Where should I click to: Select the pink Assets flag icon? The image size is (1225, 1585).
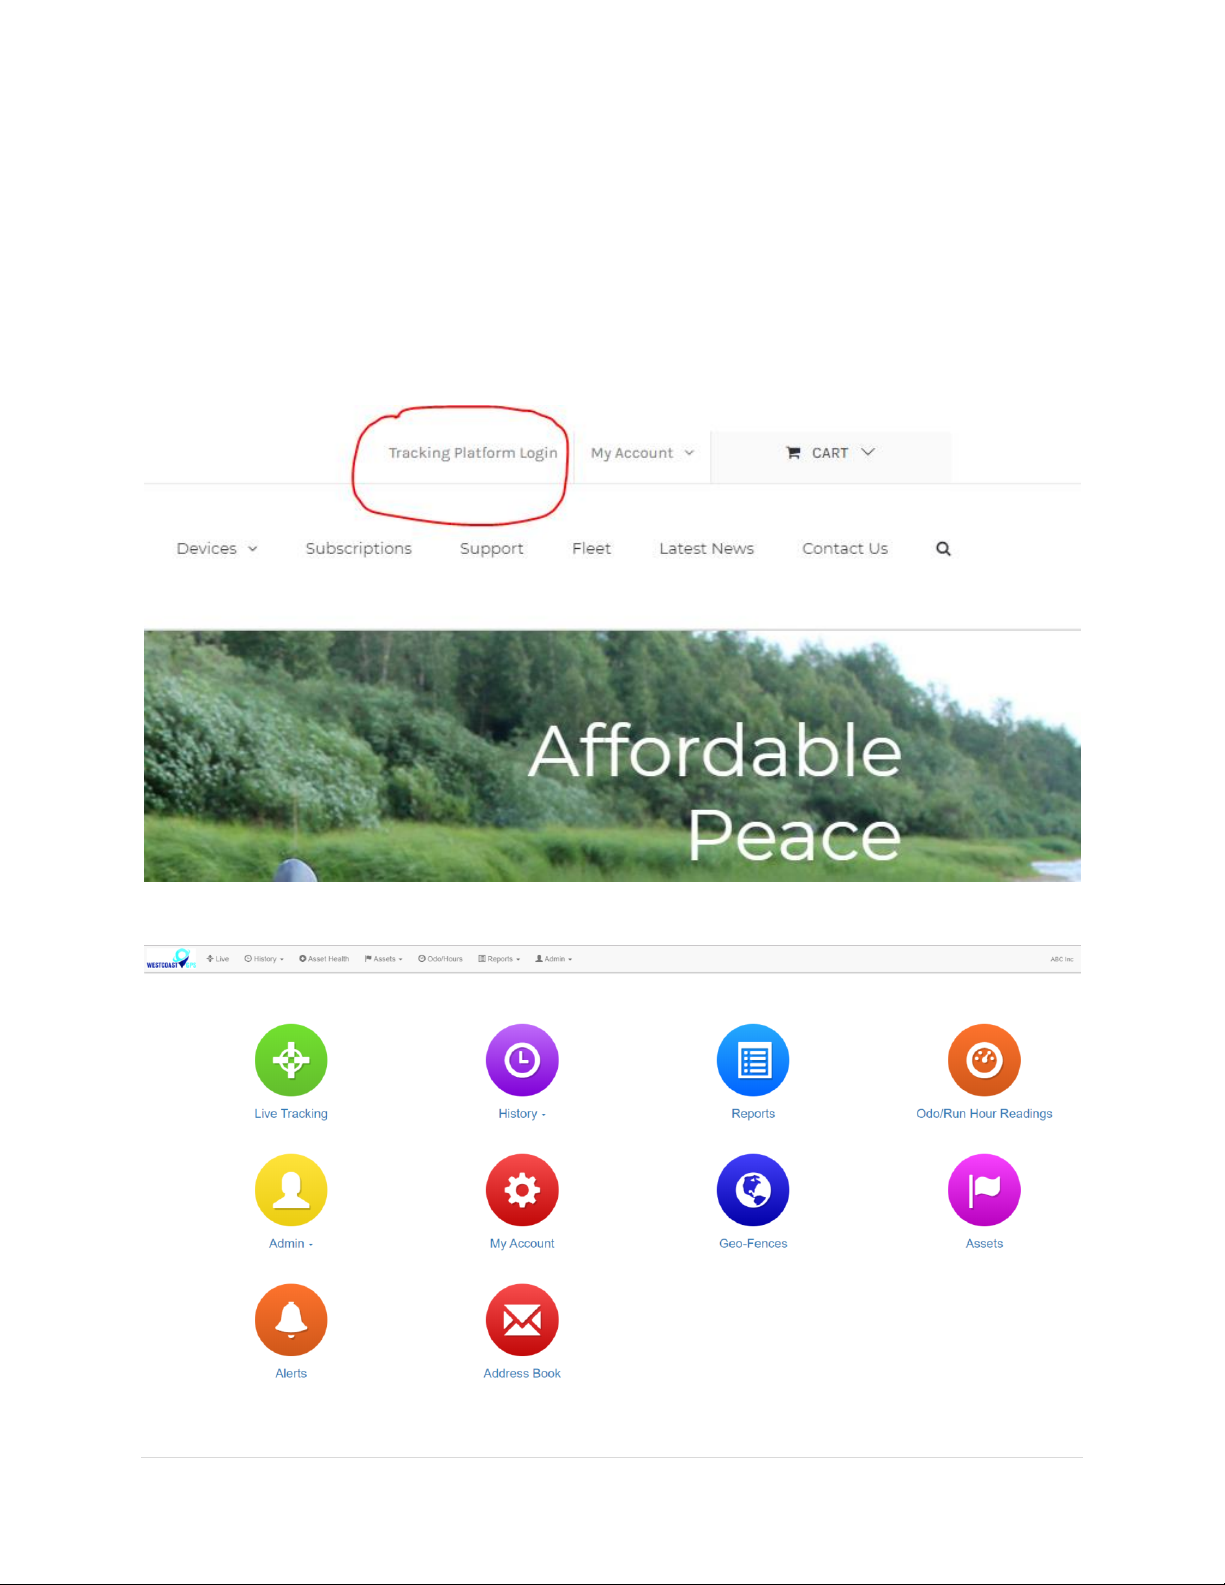coord(984,1190)
